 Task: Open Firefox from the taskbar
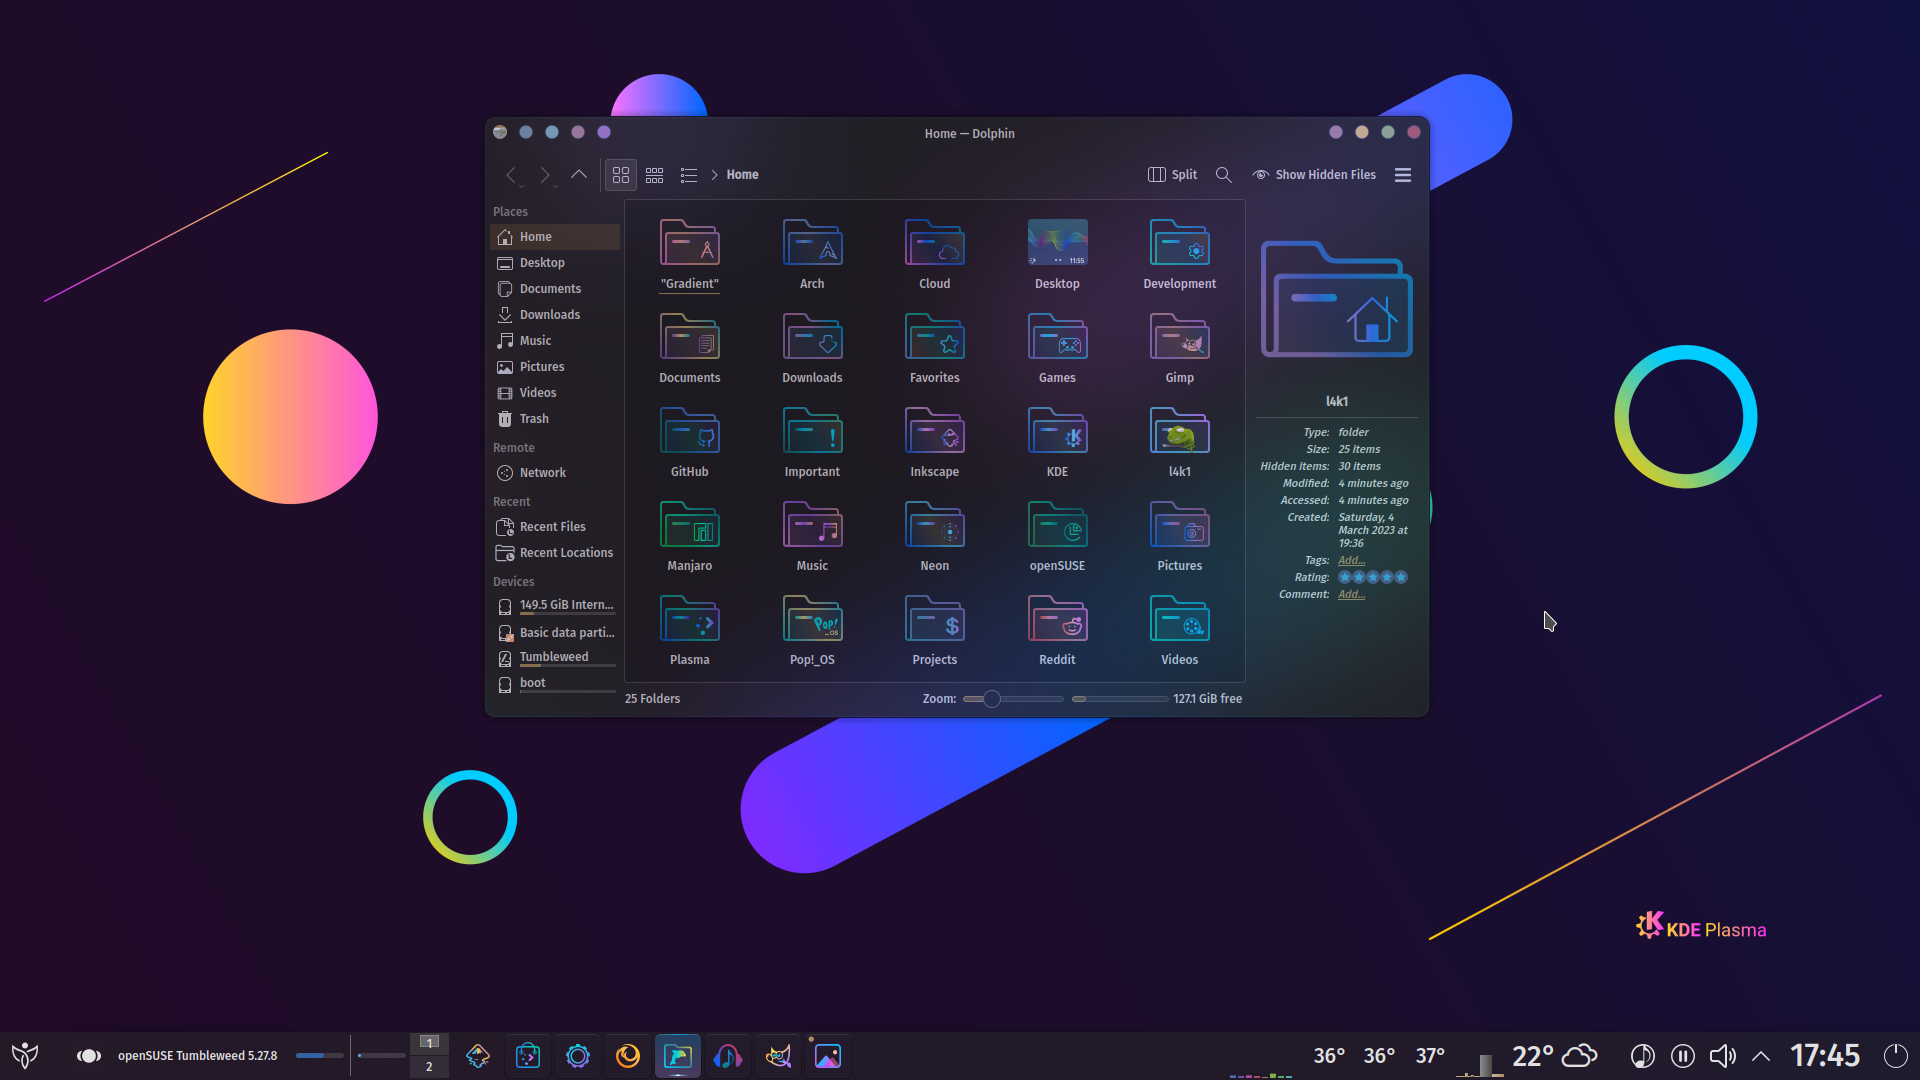click(x=628, y=1056)
